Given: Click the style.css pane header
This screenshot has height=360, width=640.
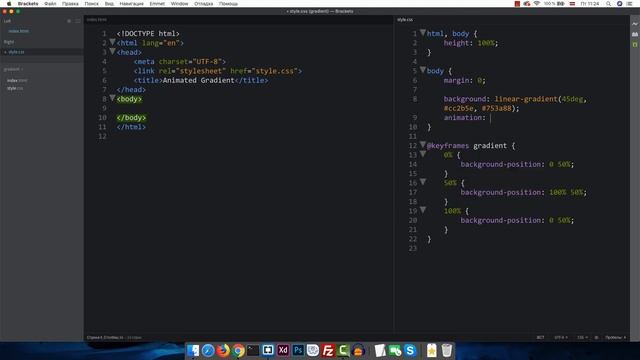Looking at the screenshot, I should [405, 20].
